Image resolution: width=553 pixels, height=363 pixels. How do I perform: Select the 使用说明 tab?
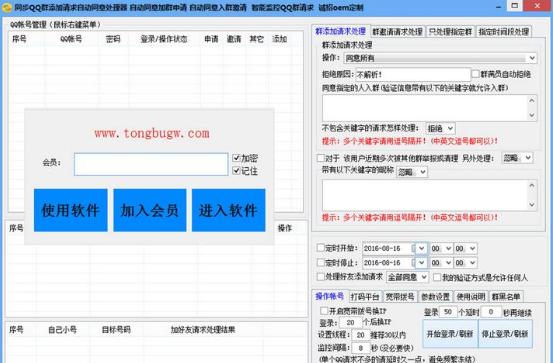point(471,297)
